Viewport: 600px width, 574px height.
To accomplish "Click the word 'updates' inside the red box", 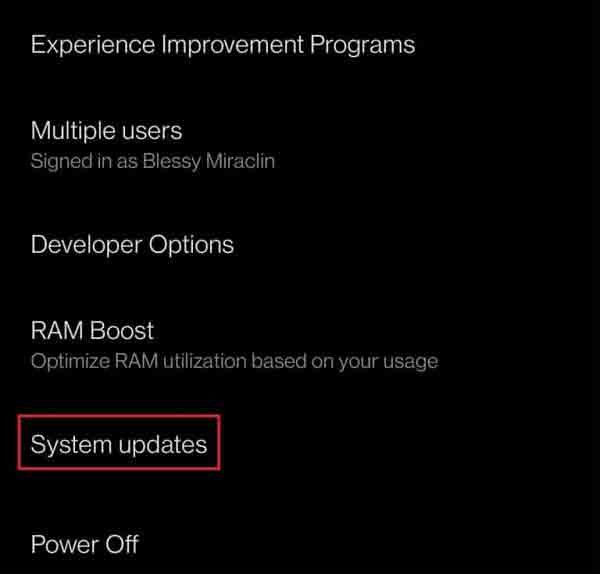I will (x=163, y=445).
